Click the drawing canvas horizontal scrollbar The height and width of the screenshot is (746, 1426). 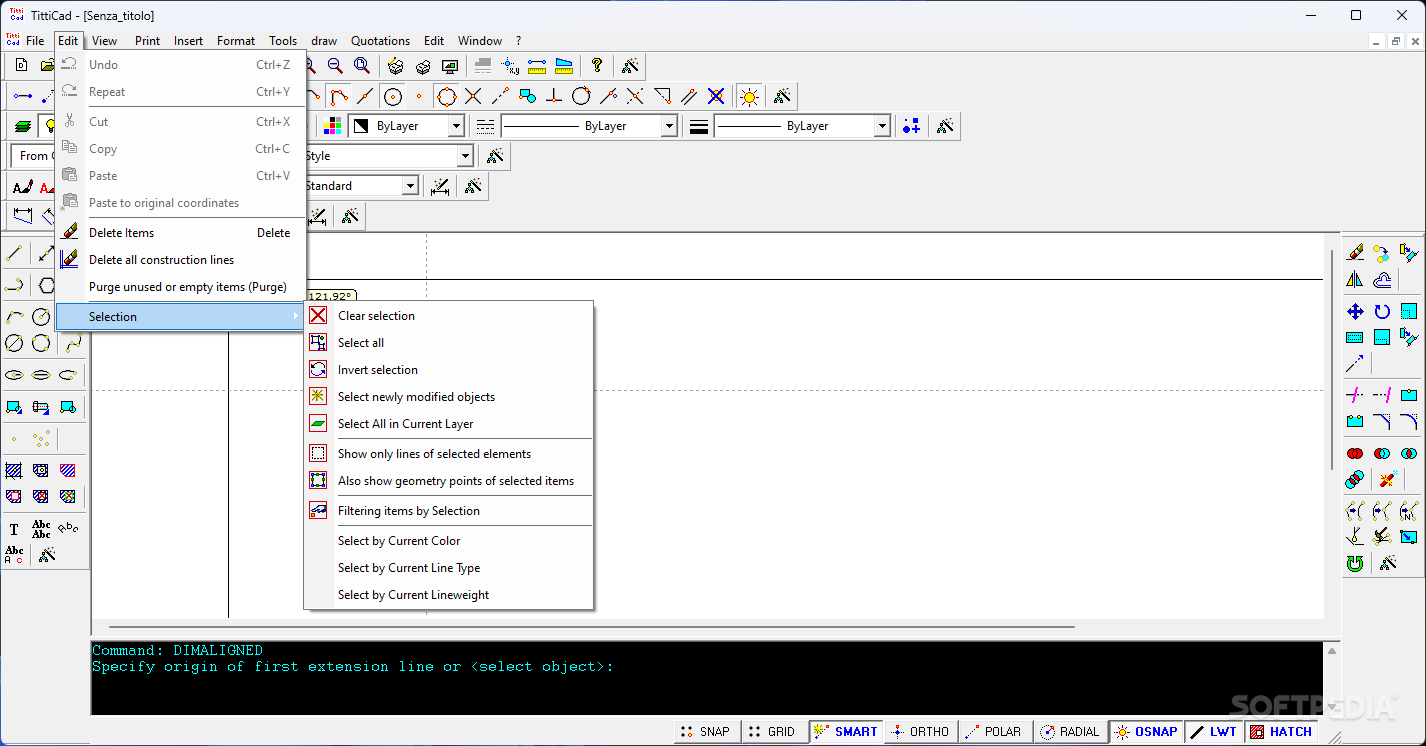(x=590, y=627)
